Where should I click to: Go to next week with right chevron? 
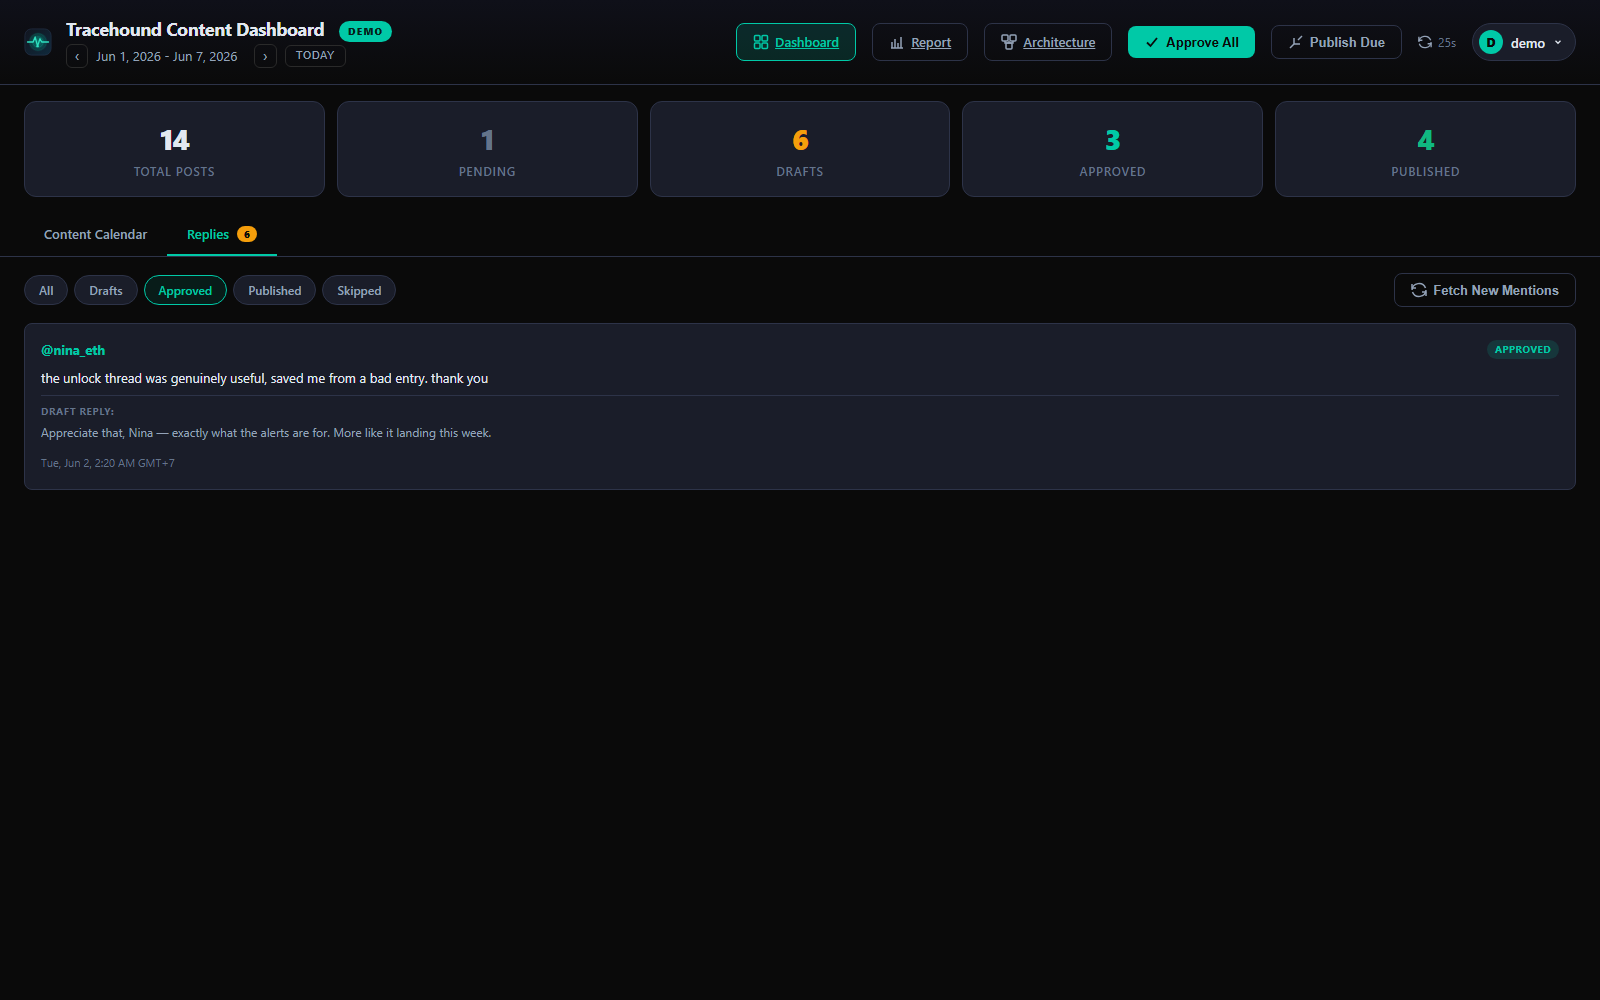(265, 56)
